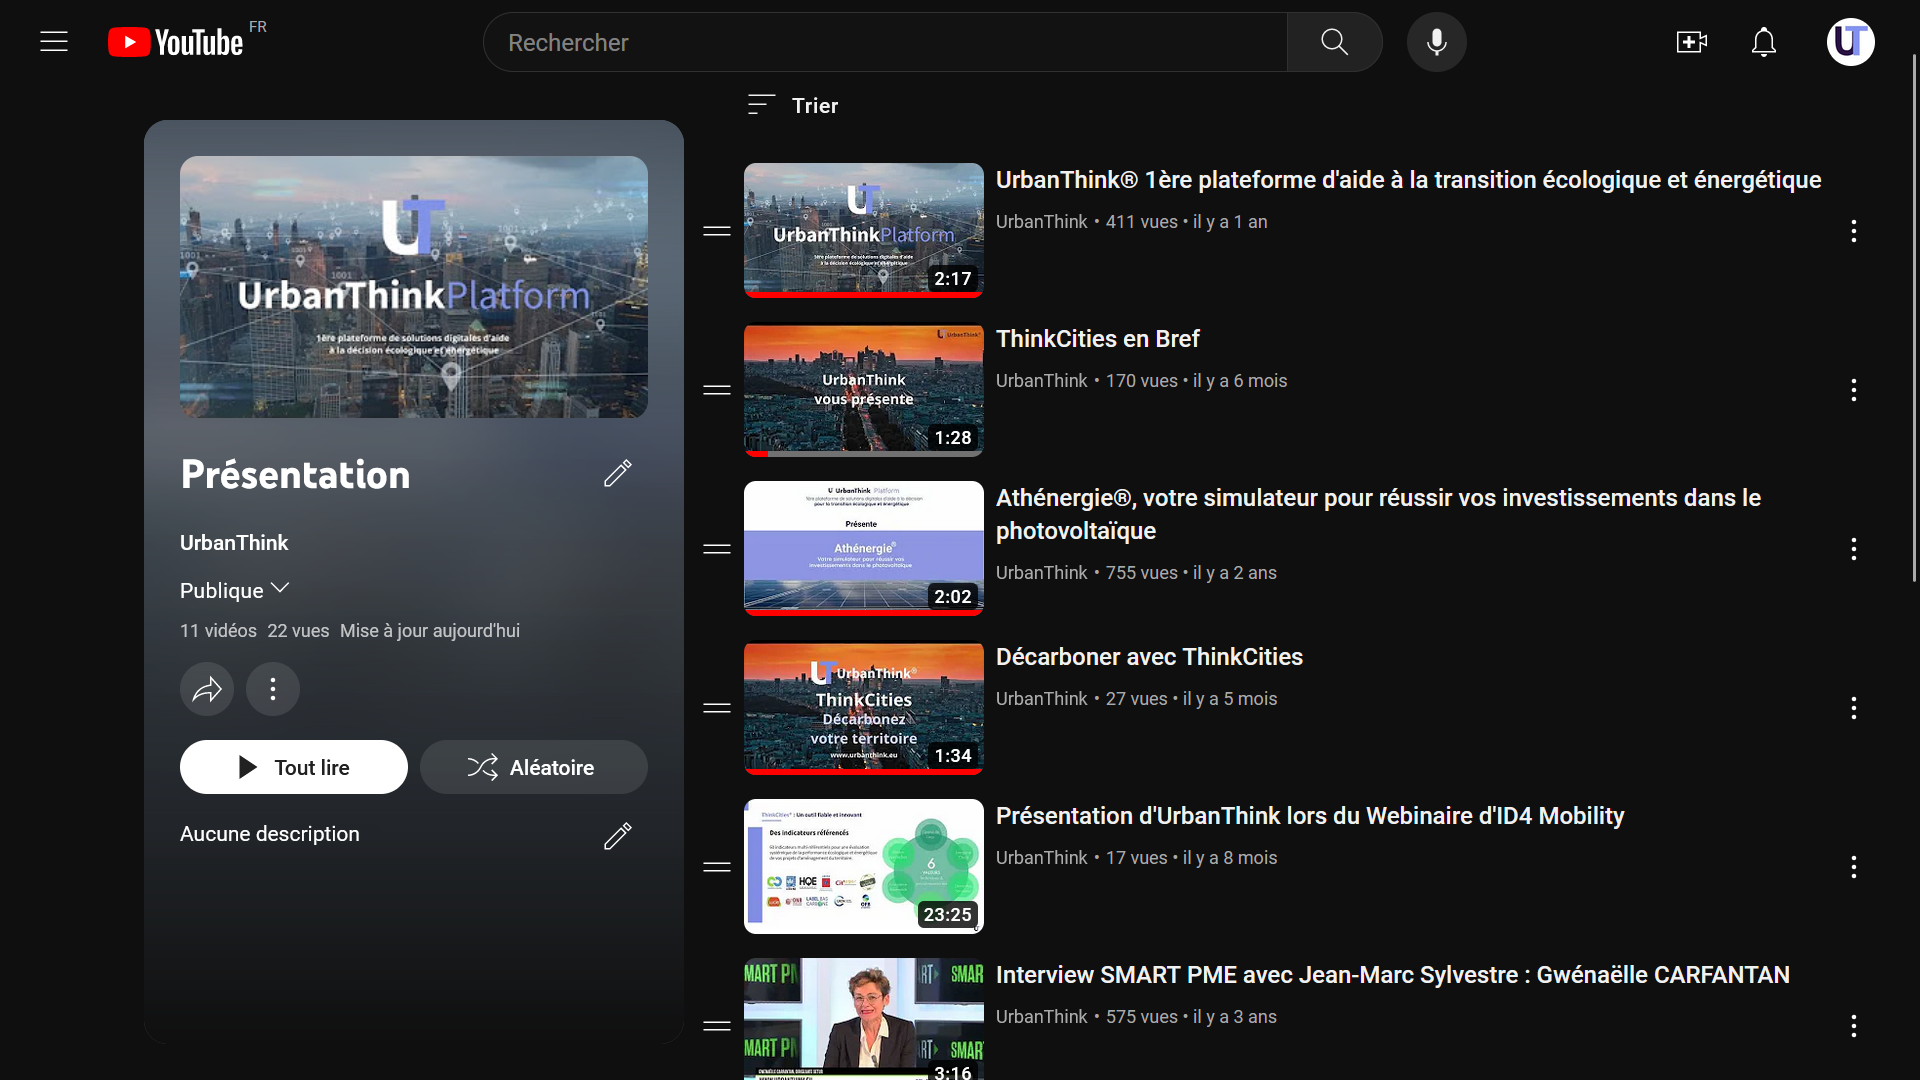The width and height of the screenshot is (1920, 1080).
Task: Open the account avatar menu
Action: click(x=1850, y=42)
